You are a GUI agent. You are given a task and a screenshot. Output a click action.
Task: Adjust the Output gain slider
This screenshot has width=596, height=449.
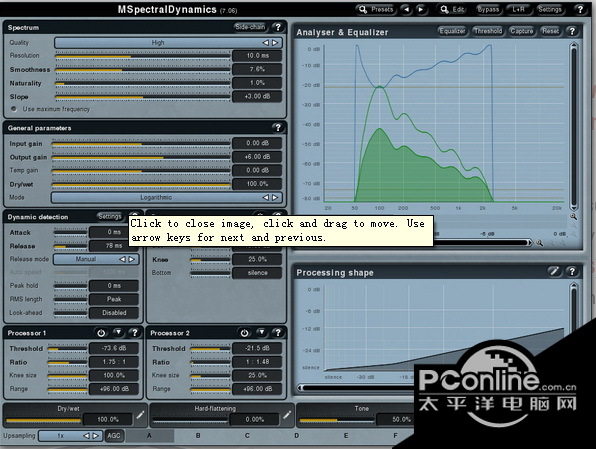pos(141,157)
